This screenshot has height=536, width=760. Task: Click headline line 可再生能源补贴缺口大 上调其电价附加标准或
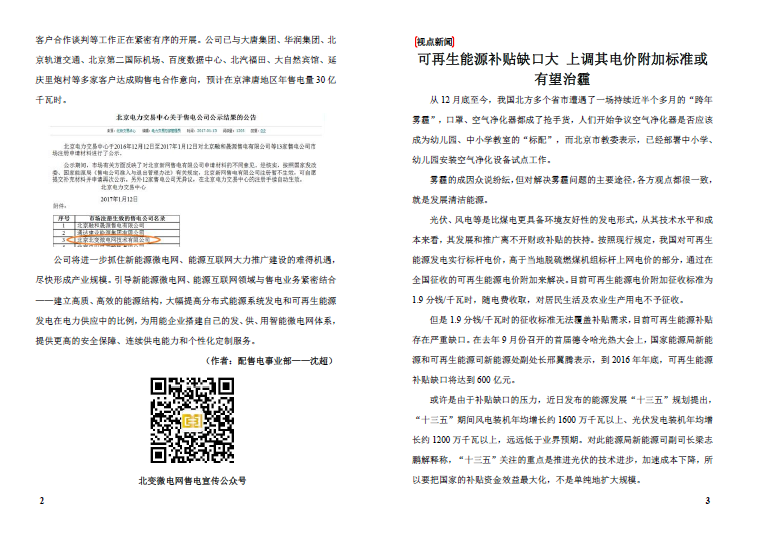[563, 60]
